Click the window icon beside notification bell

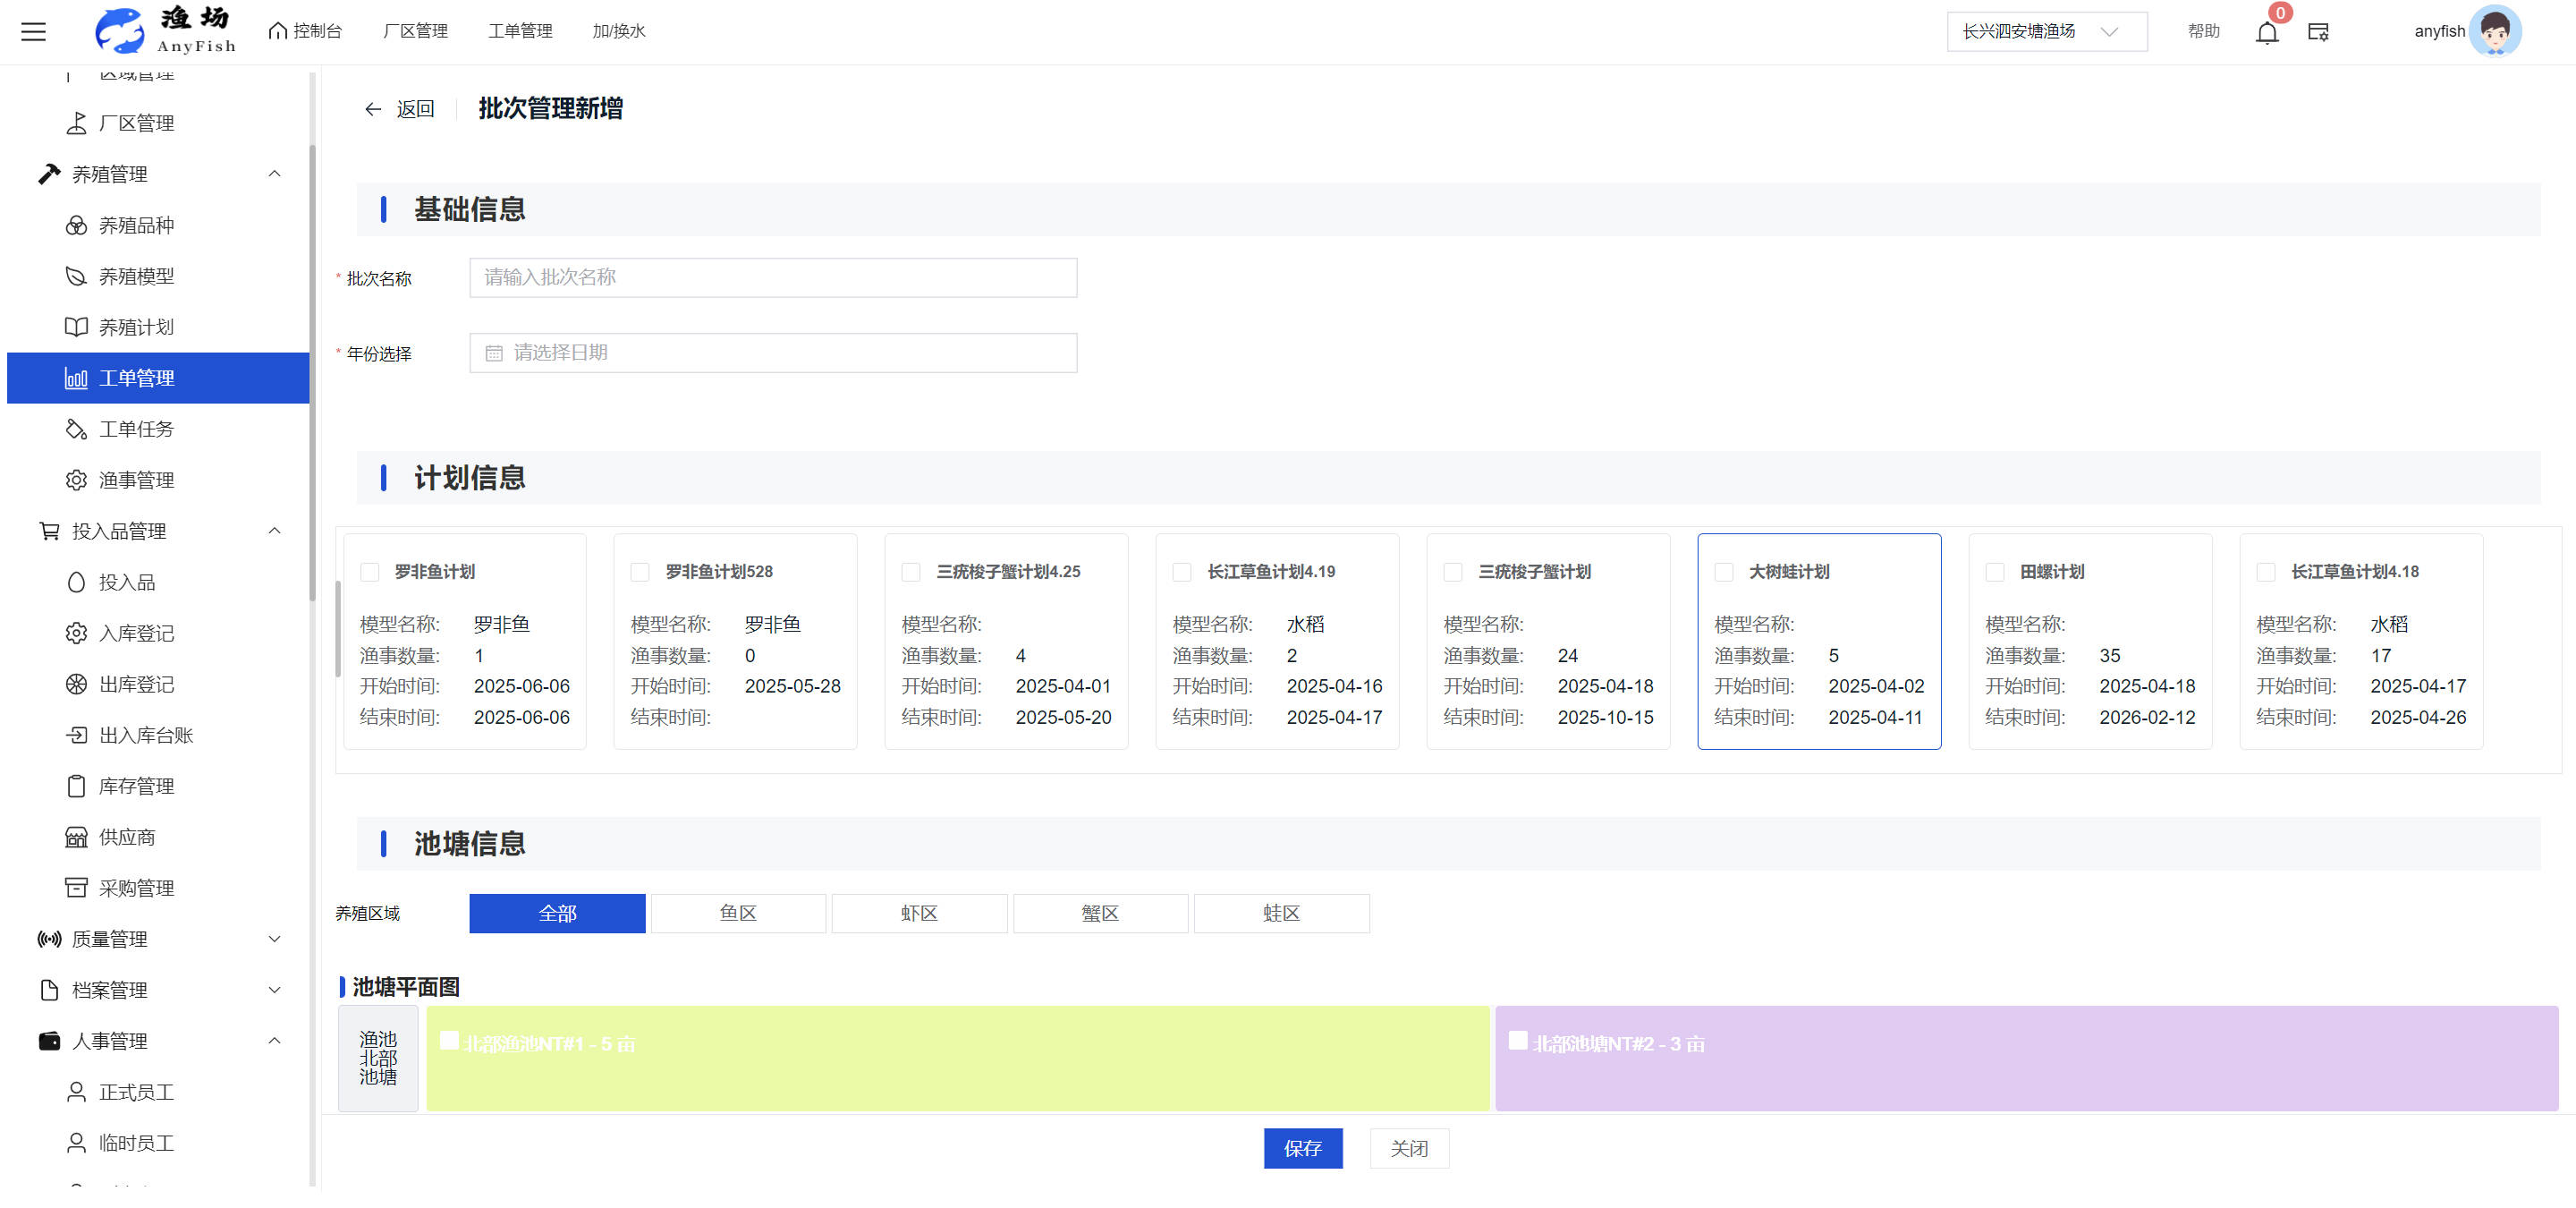pyautogui.click(x=2318, y=33)
